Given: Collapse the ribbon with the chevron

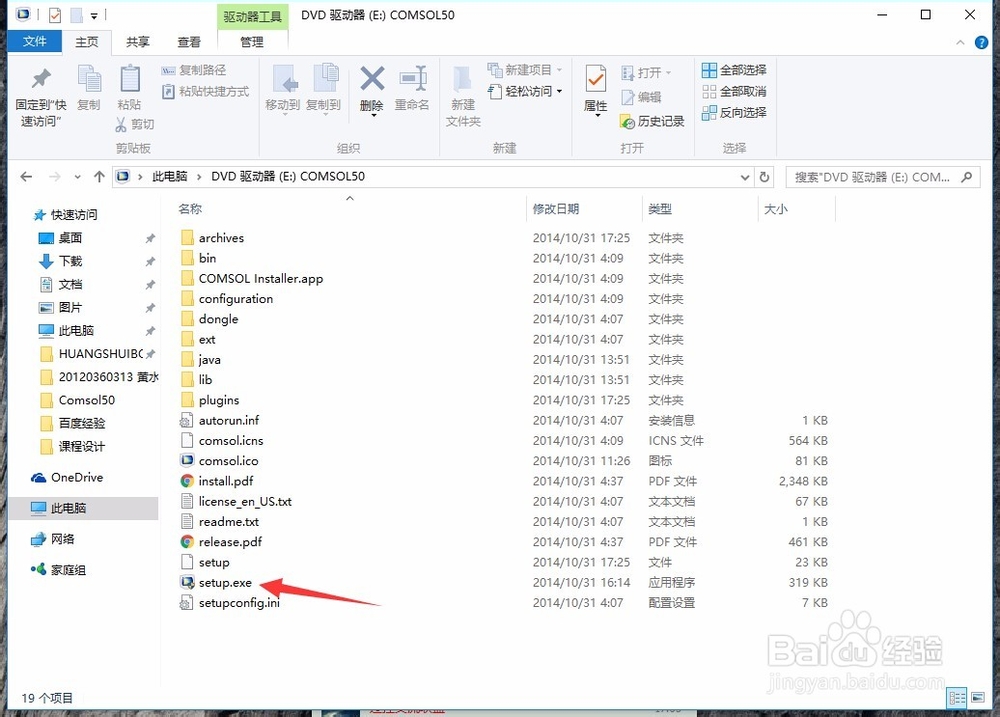Looking at the screenshot, I should pos(960,43).
